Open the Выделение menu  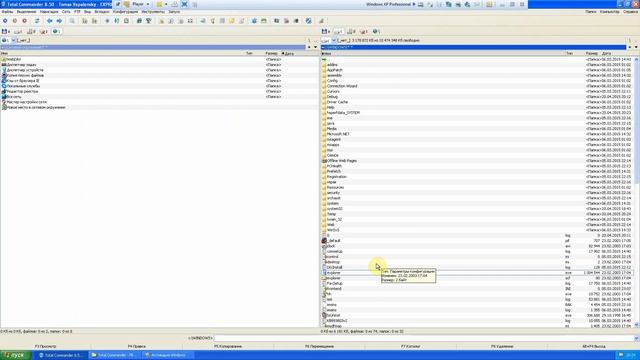(x=27, y=12)
